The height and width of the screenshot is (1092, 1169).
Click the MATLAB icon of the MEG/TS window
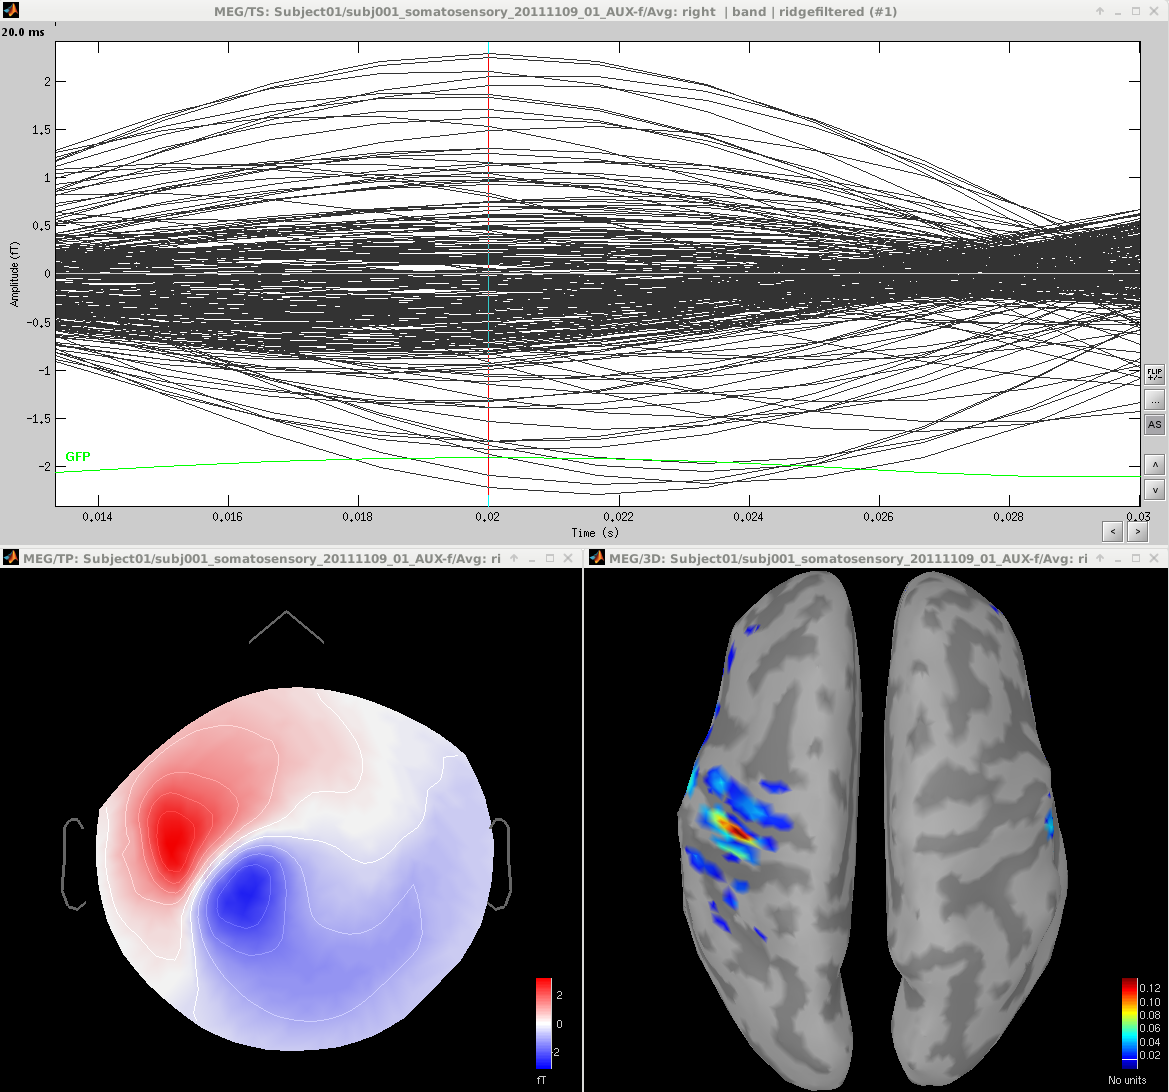point(10,11)
